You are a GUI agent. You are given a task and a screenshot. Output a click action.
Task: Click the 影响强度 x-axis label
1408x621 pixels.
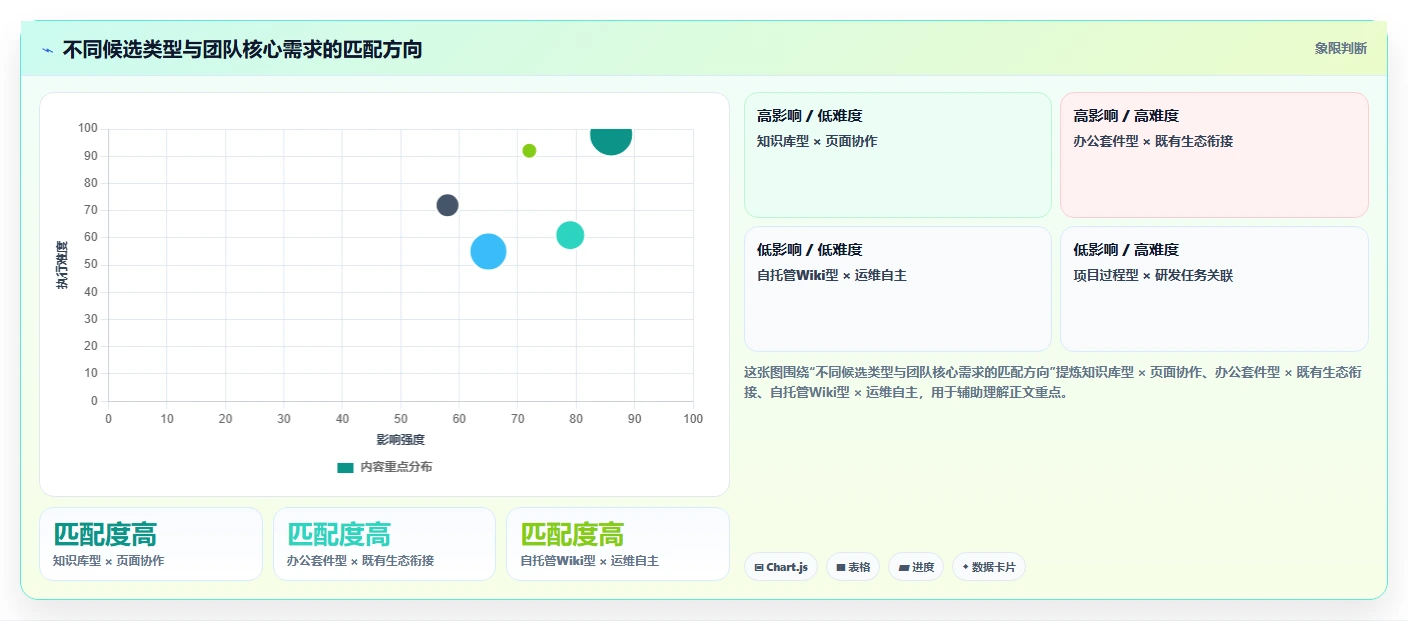click(x=401, y=439)
